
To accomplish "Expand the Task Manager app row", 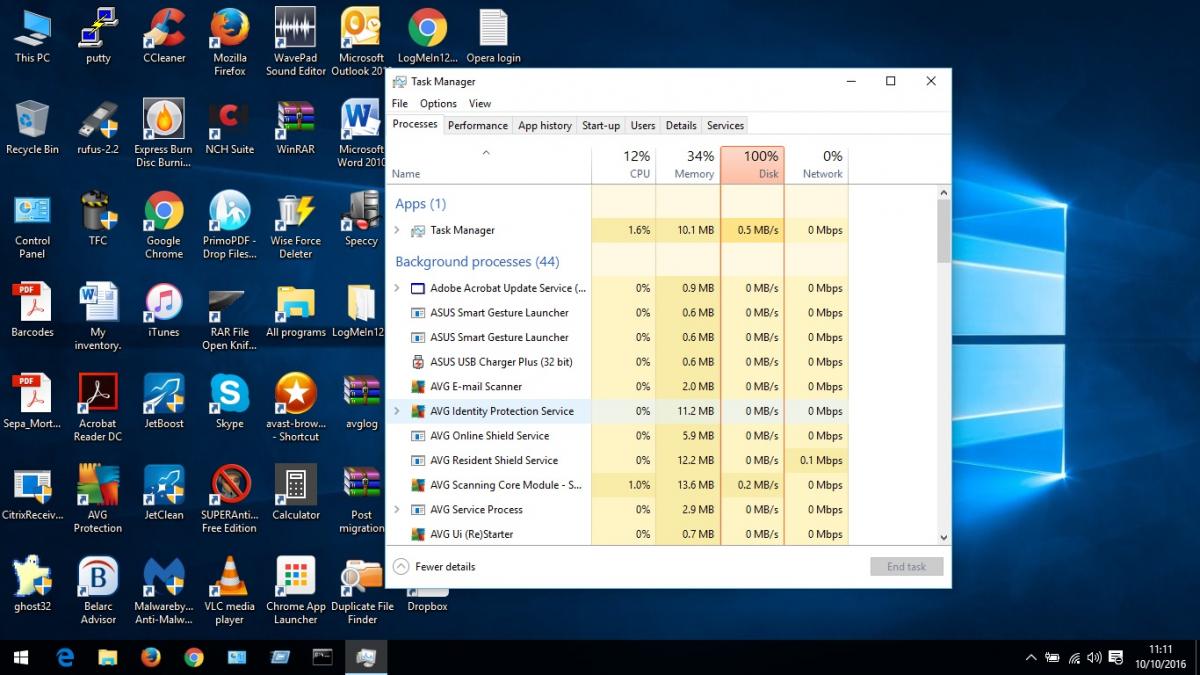I will (397, 230).
